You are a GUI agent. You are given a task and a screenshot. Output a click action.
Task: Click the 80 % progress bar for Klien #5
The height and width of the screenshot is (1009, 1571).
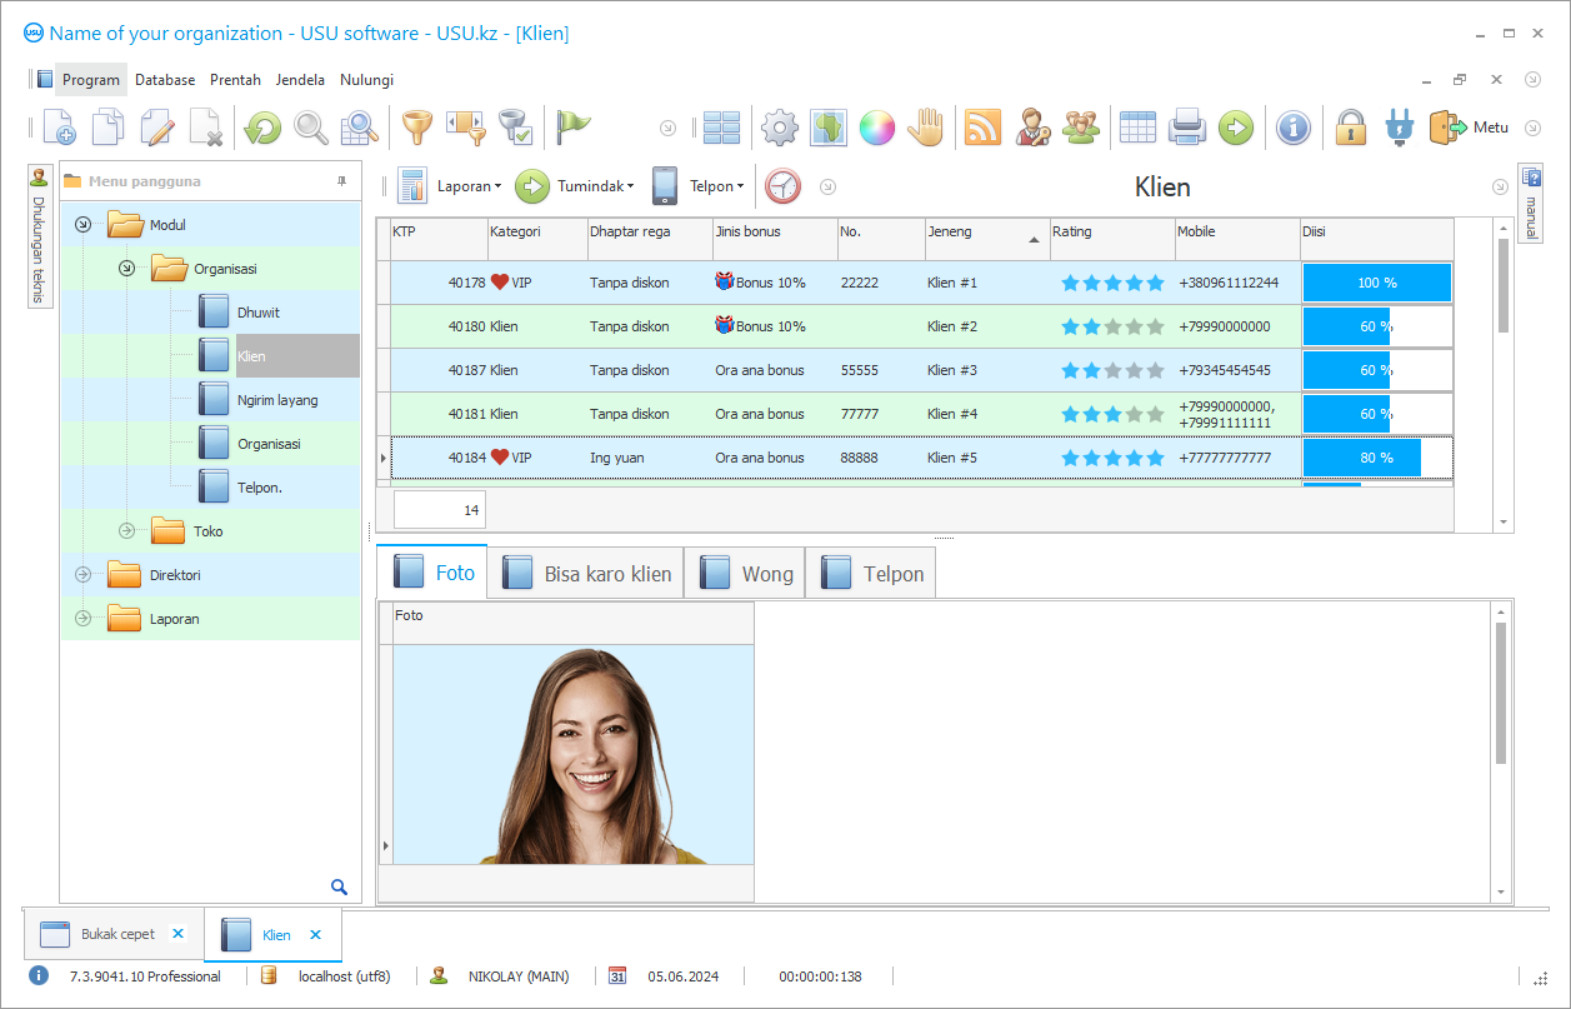pyautogui.click(x=1376, y=458)
